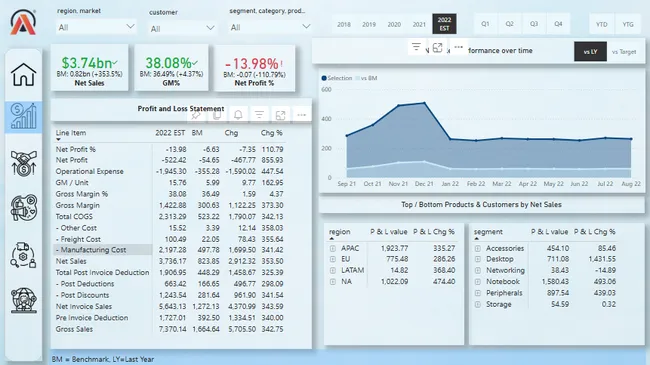Open the segment, category, product dropdown
Image resolution: width=650 pixels, height=365 pixels.
[270, 27]
